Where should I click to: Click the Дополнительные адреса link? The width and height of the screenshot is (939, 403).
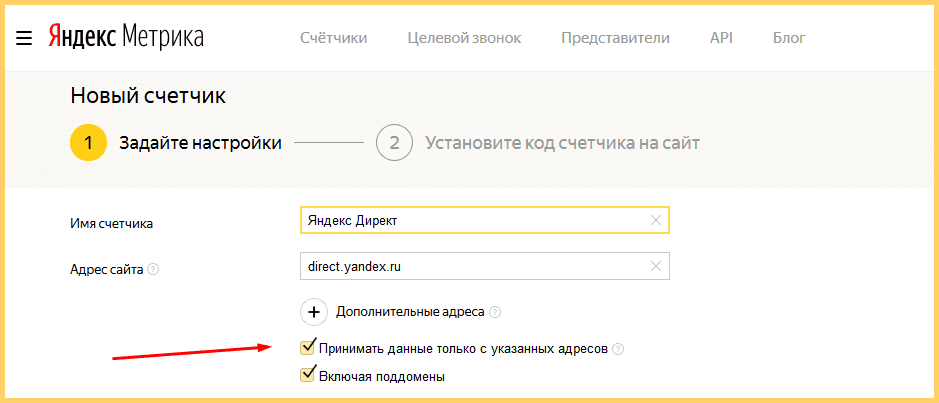pyautogui.click(x=410, y=312)
